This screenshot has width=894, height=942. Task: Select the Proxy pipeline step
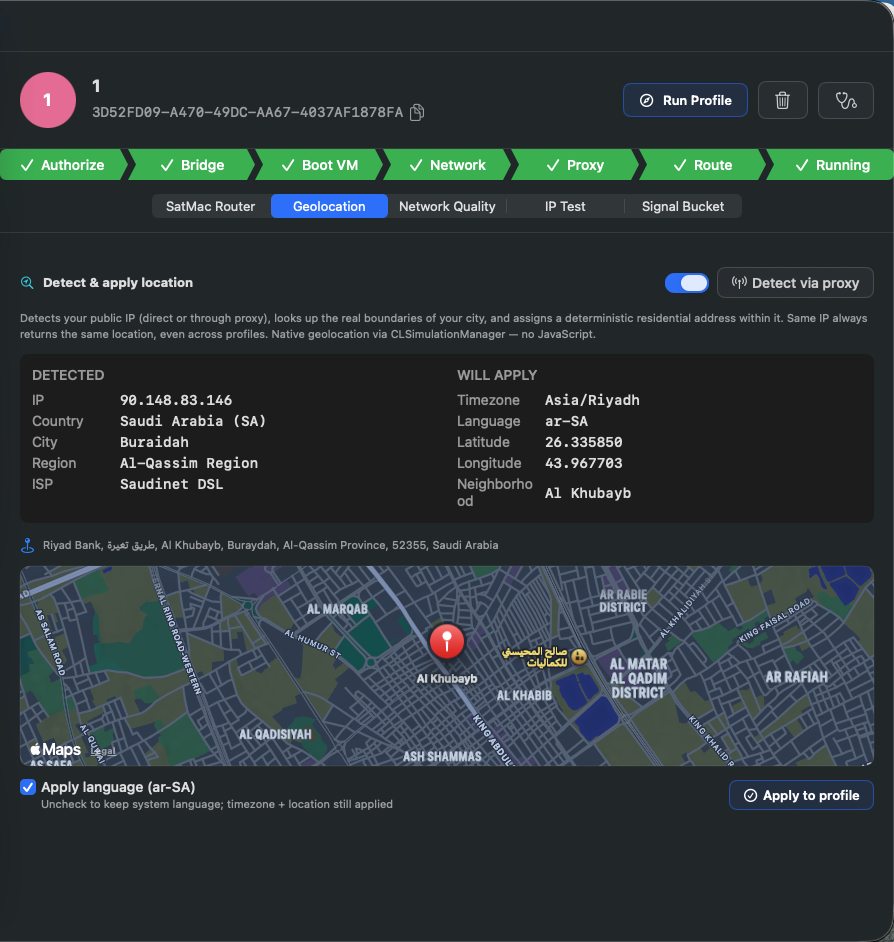coord(575,165)
